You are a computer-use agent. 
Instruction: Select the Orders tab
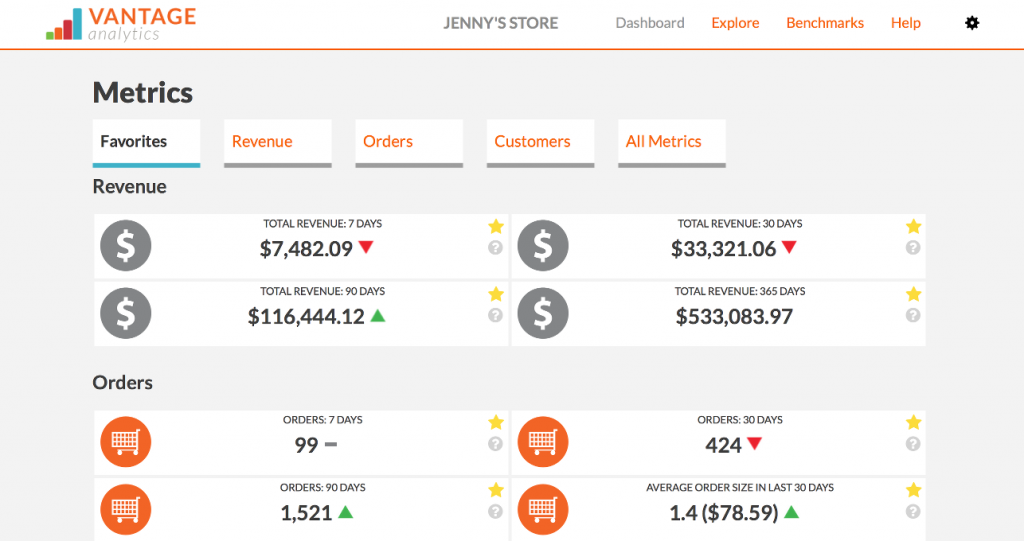click(388, 141)
